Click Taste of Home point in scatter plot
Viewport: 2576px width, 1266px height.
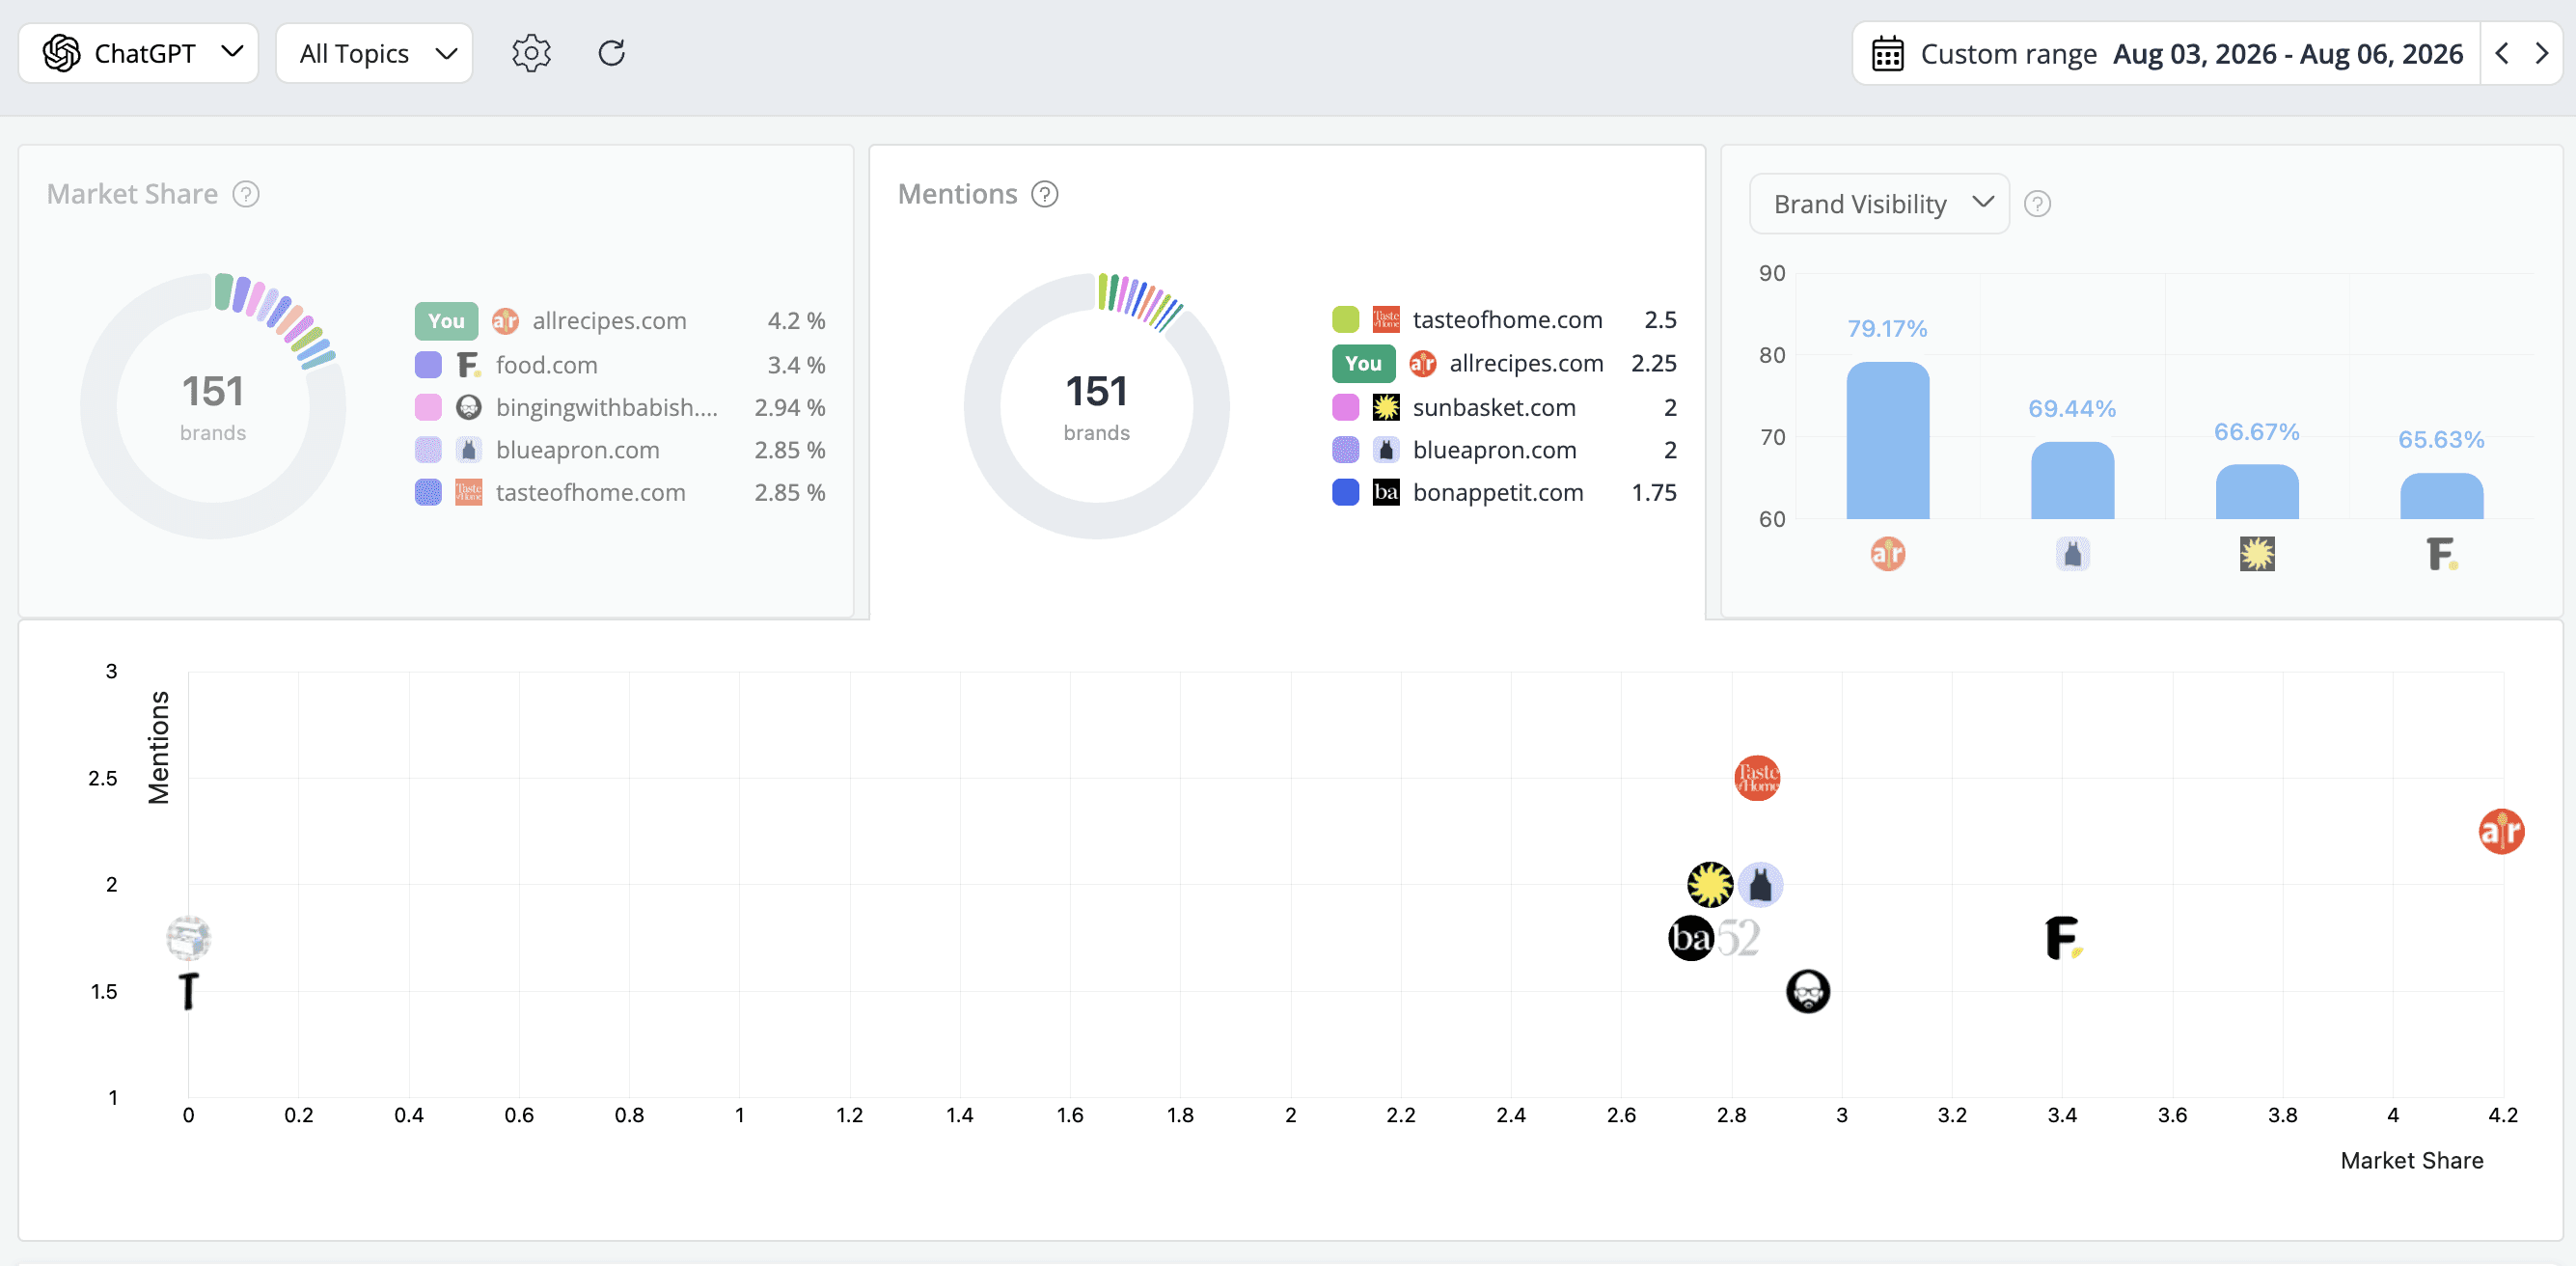click(1757, 778)
